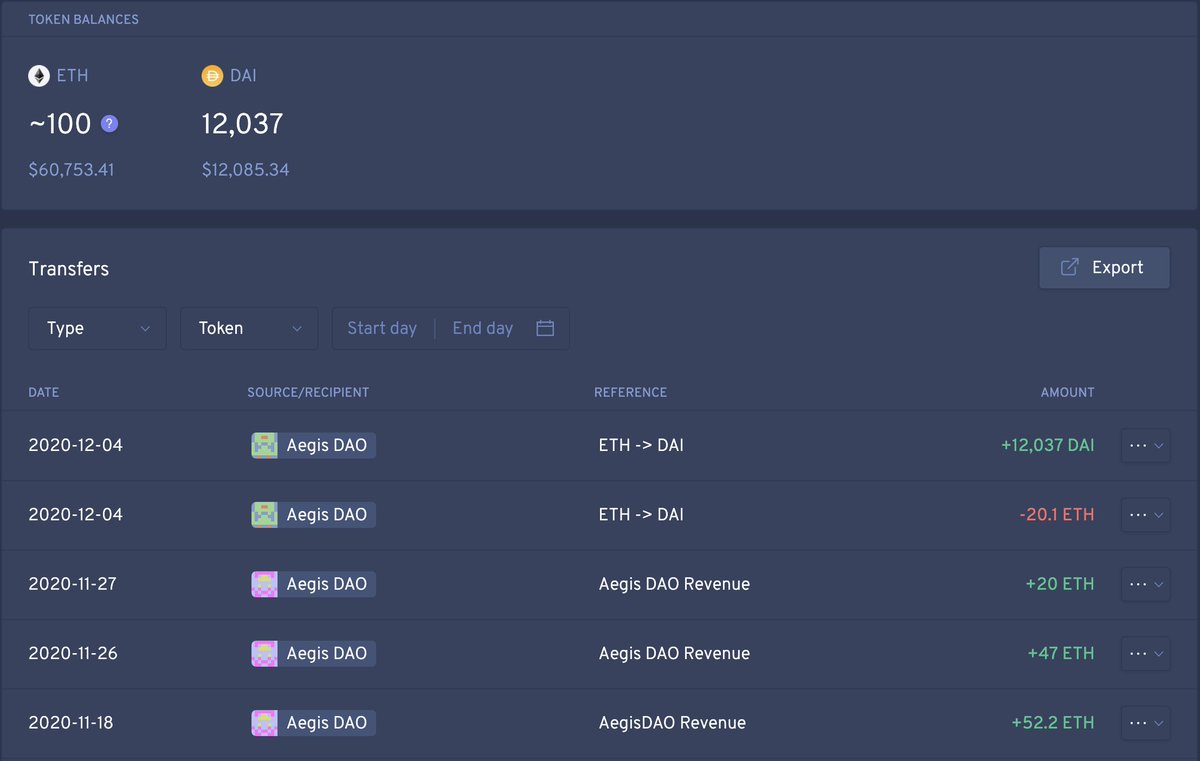Click the REFERENCE column header
The width and height of the screenshot is (1200, 761).
tap(630, 392)
